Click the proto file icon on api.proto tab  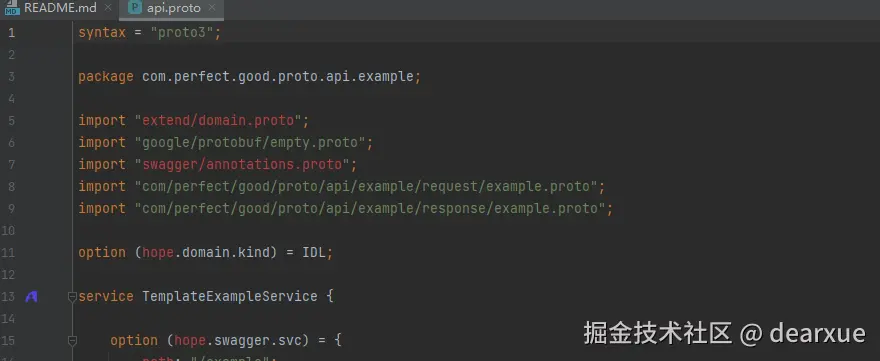(135, 8)
